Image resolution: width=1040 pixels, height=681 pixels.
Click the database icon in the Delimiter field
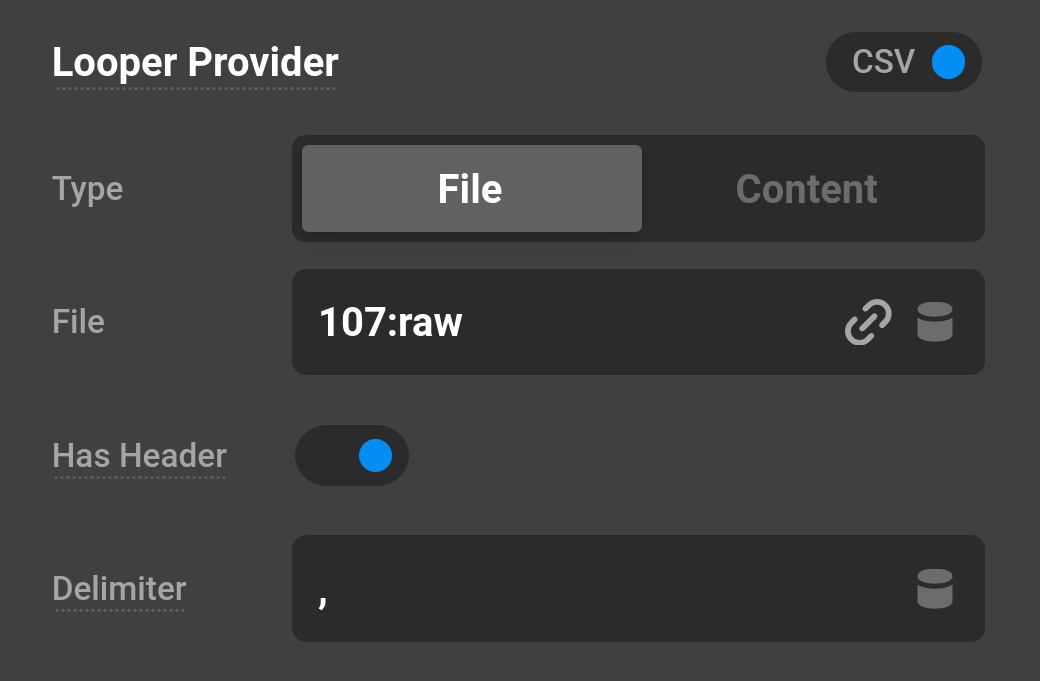point(935,589)
